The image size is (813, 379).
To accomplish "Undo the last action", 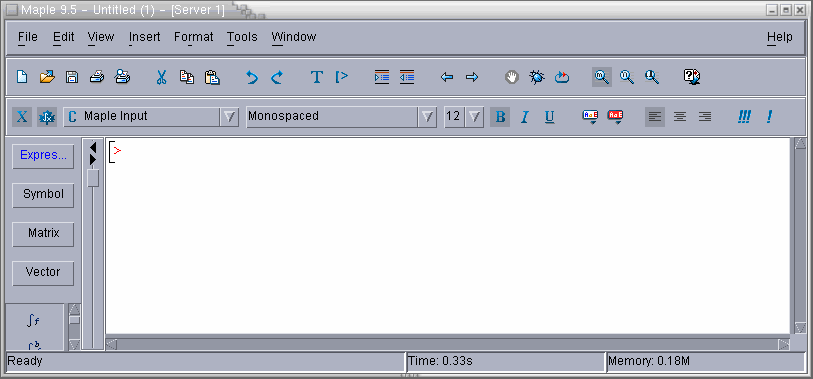I will pyautogui.click(x=252, y=77).
